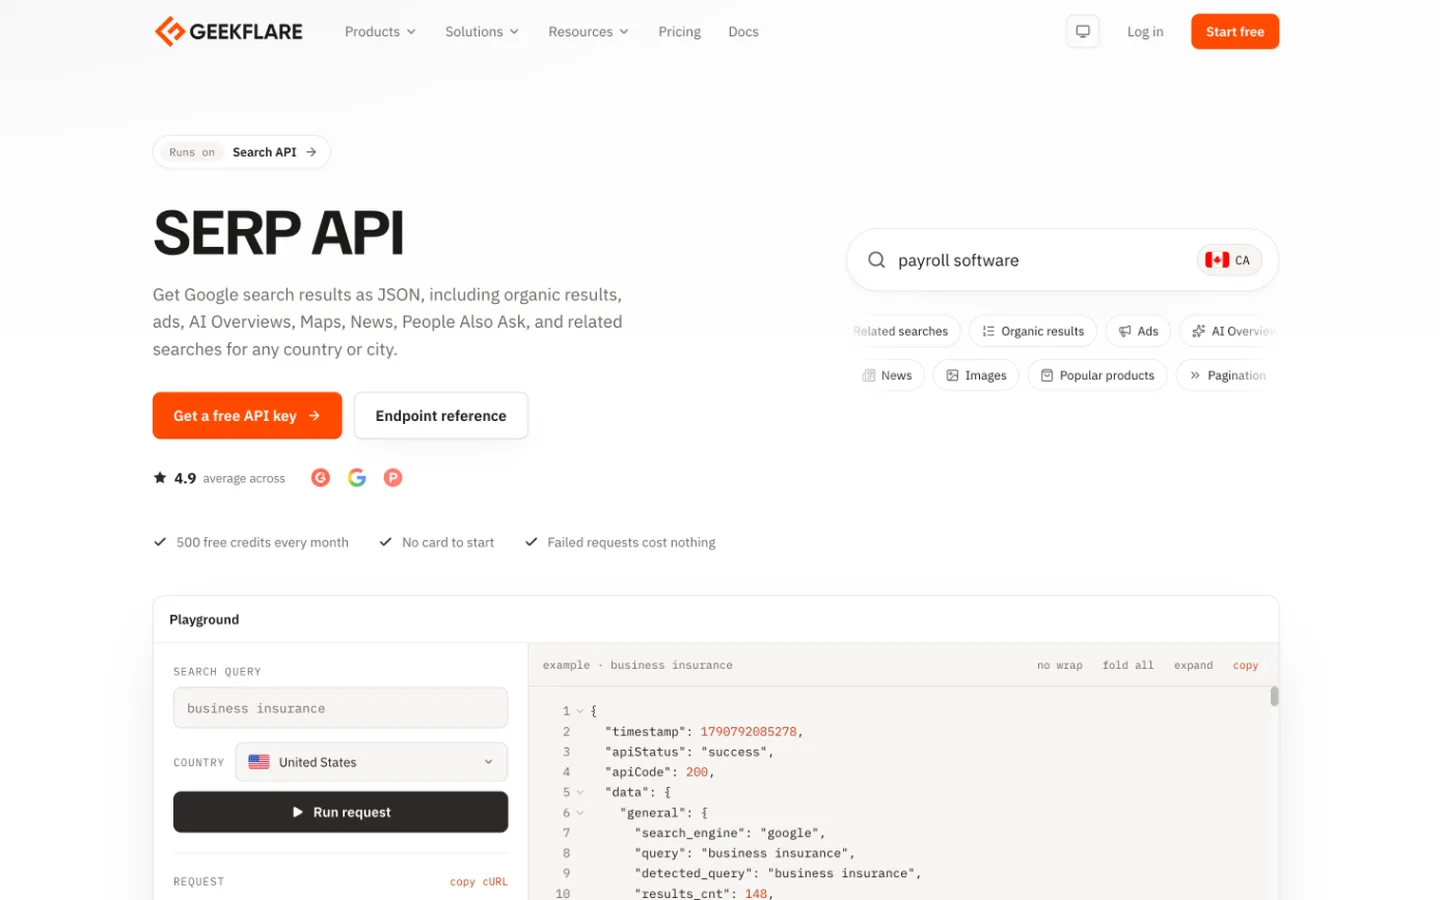Click fold all in the code viewer
1440x900 pixels.
pos(1128,665)
